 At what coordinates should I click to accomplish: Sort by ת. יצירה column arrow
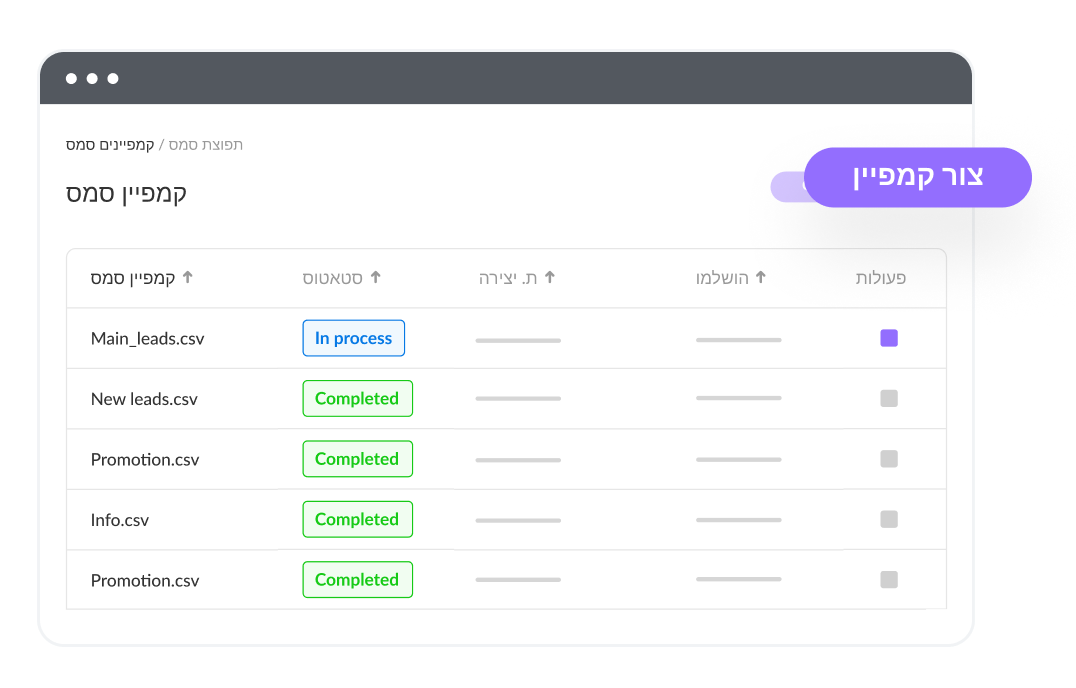pos(550,277)
